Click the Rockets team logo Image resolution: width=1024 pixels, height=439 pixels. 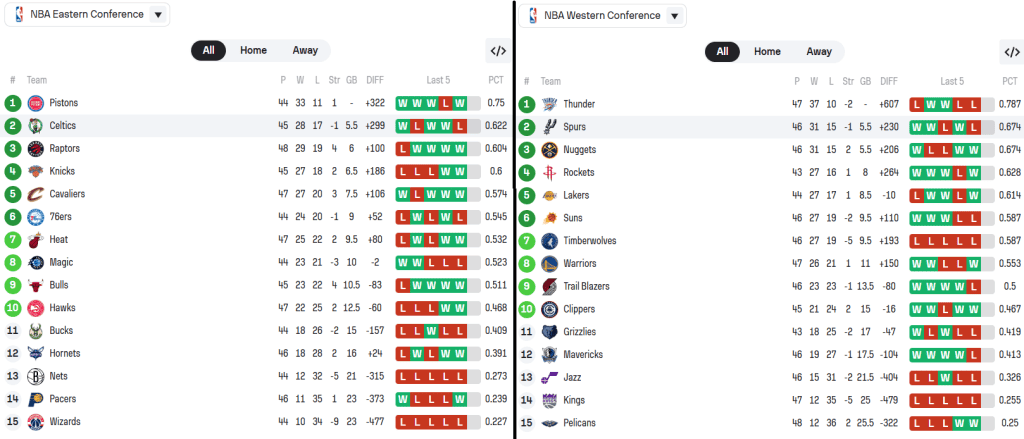coord(549,172)
